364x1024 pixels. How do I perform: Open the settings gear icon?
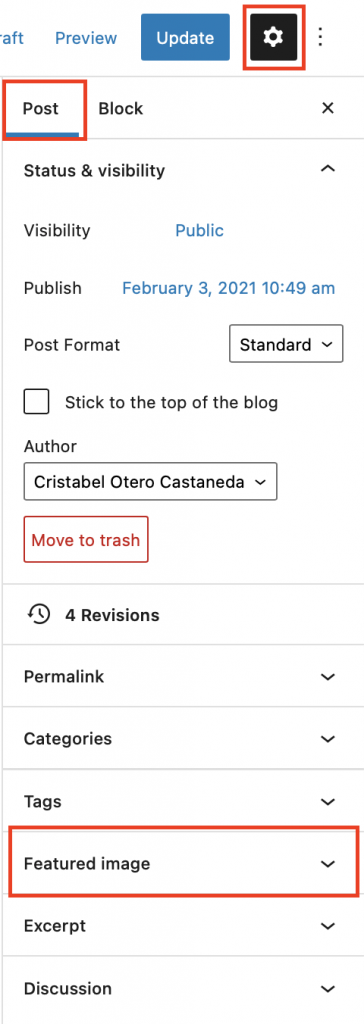pyautogui.click(x=273, y=38)
